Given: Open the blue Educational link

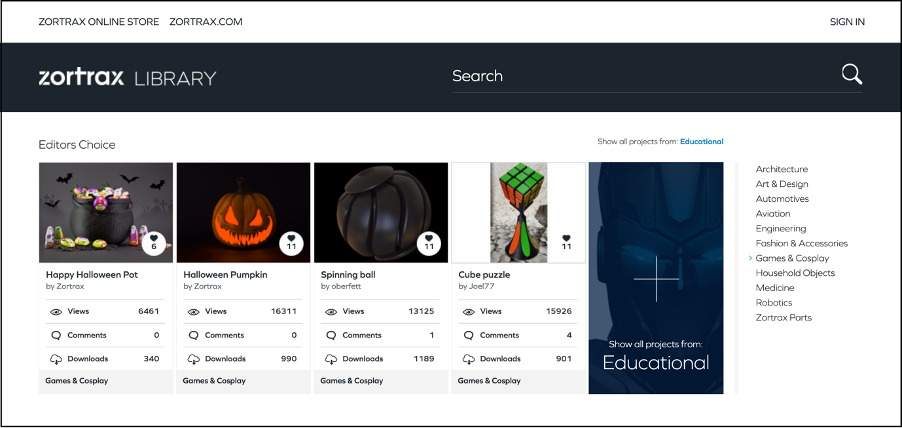Looking at the screenshot, I should pyautogui.click(x=702, y=142).
